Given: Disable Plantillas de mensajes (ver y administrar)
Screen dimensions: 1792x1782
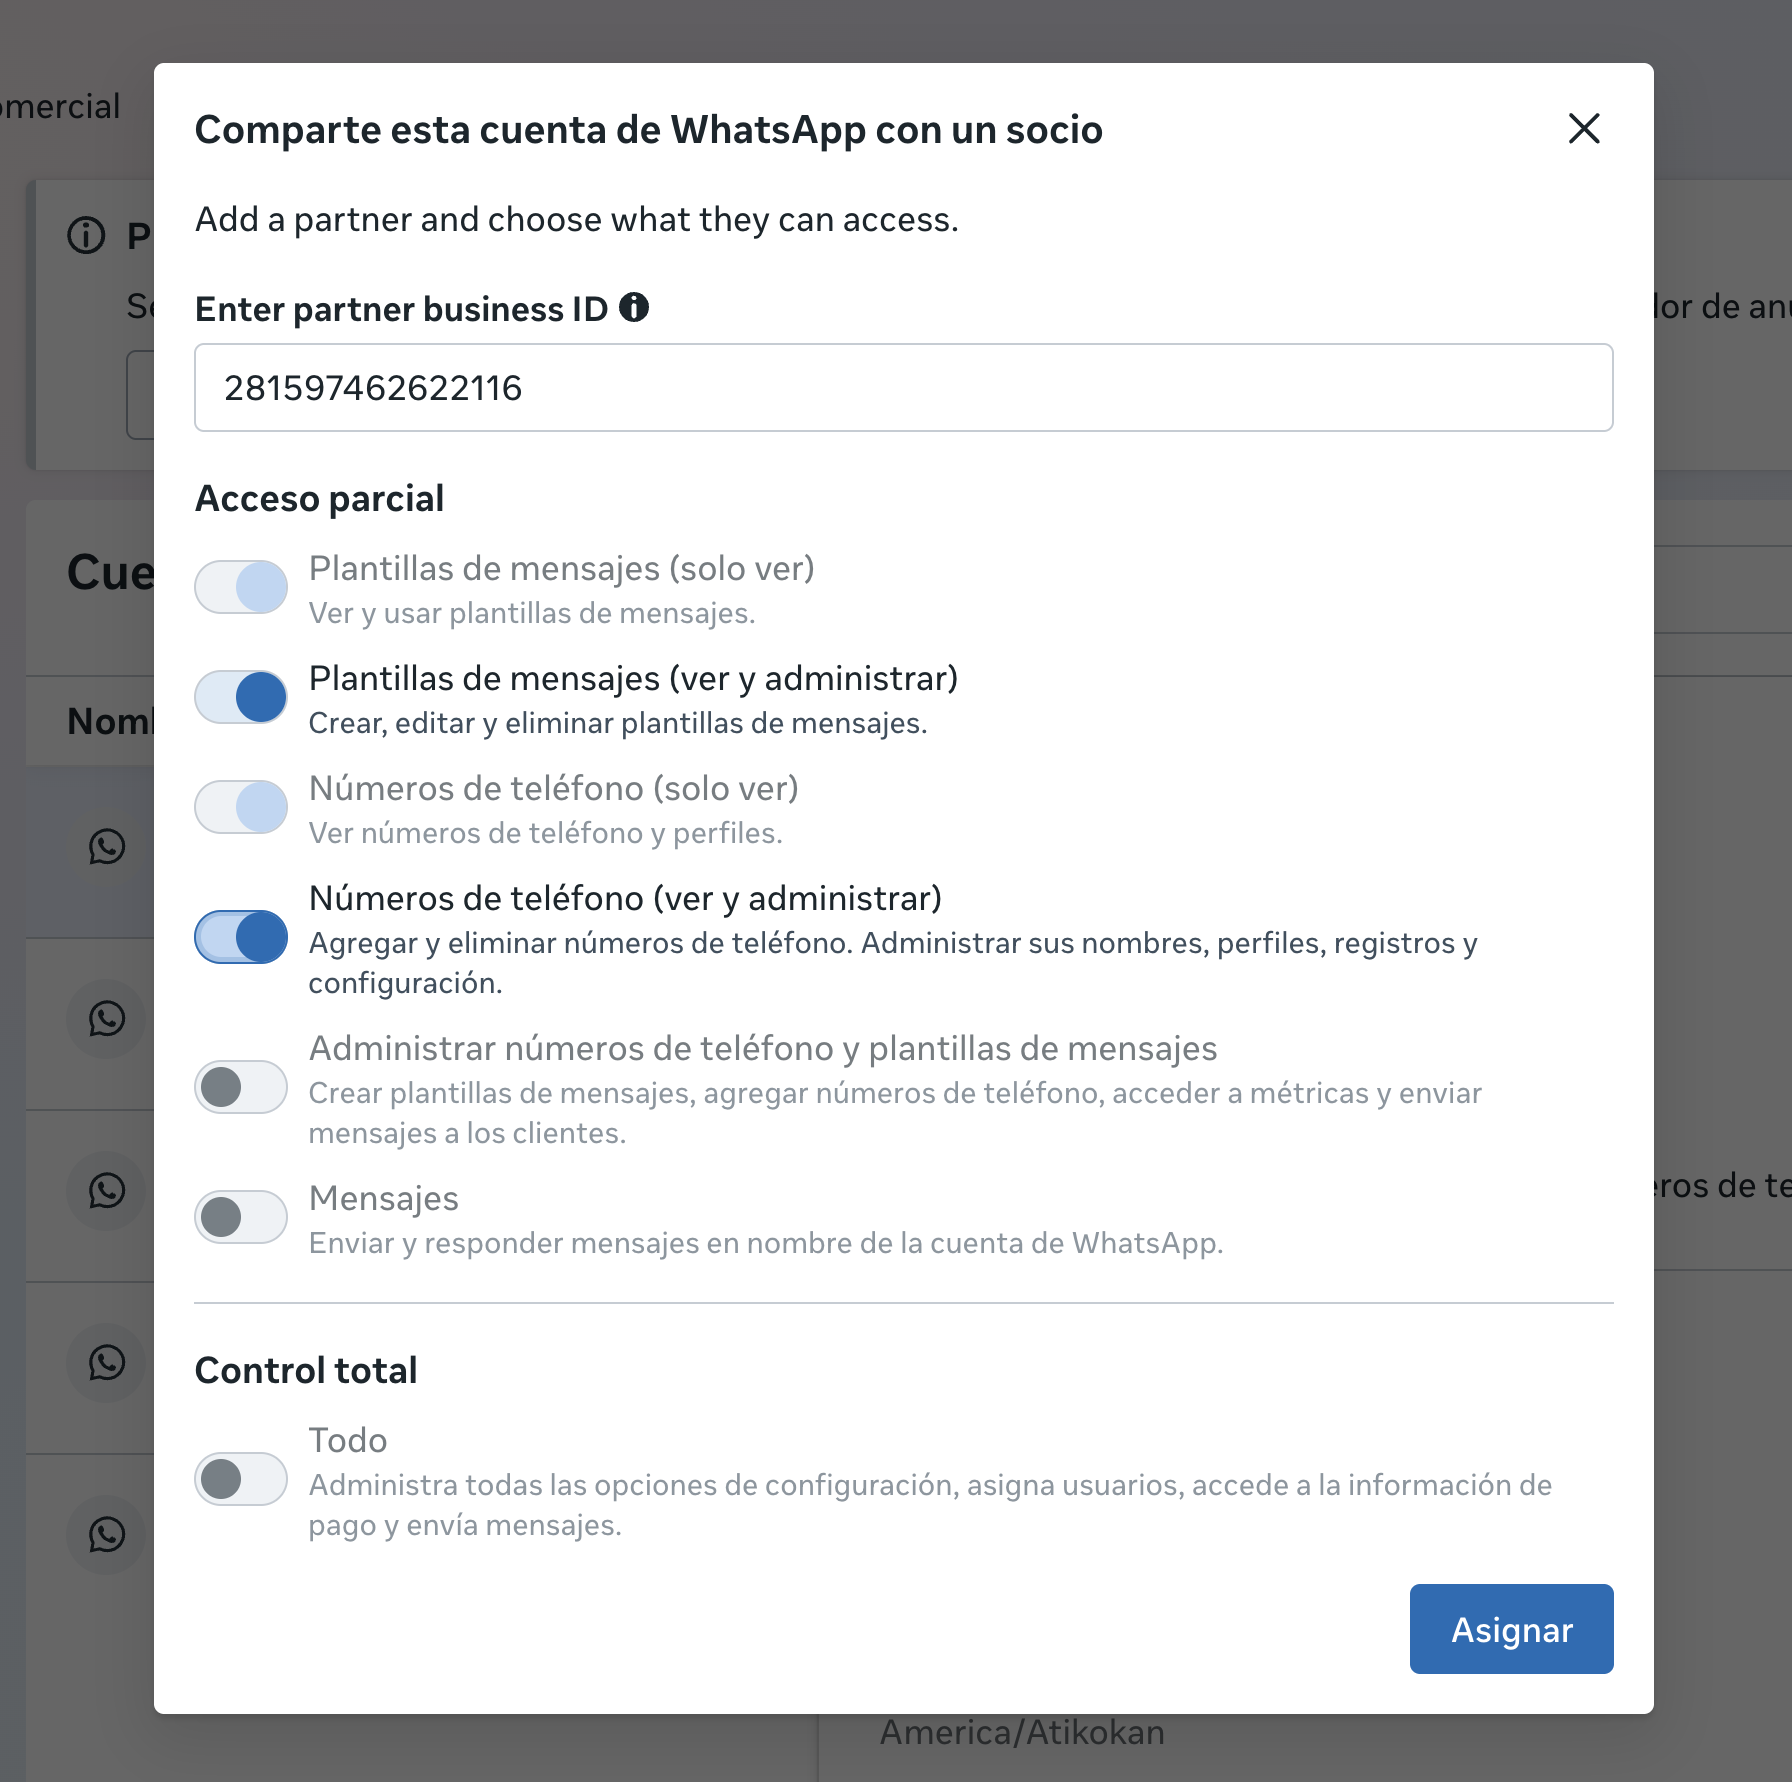Looking at the screenshot, I should pyautogui.click(x=241, y=697).
